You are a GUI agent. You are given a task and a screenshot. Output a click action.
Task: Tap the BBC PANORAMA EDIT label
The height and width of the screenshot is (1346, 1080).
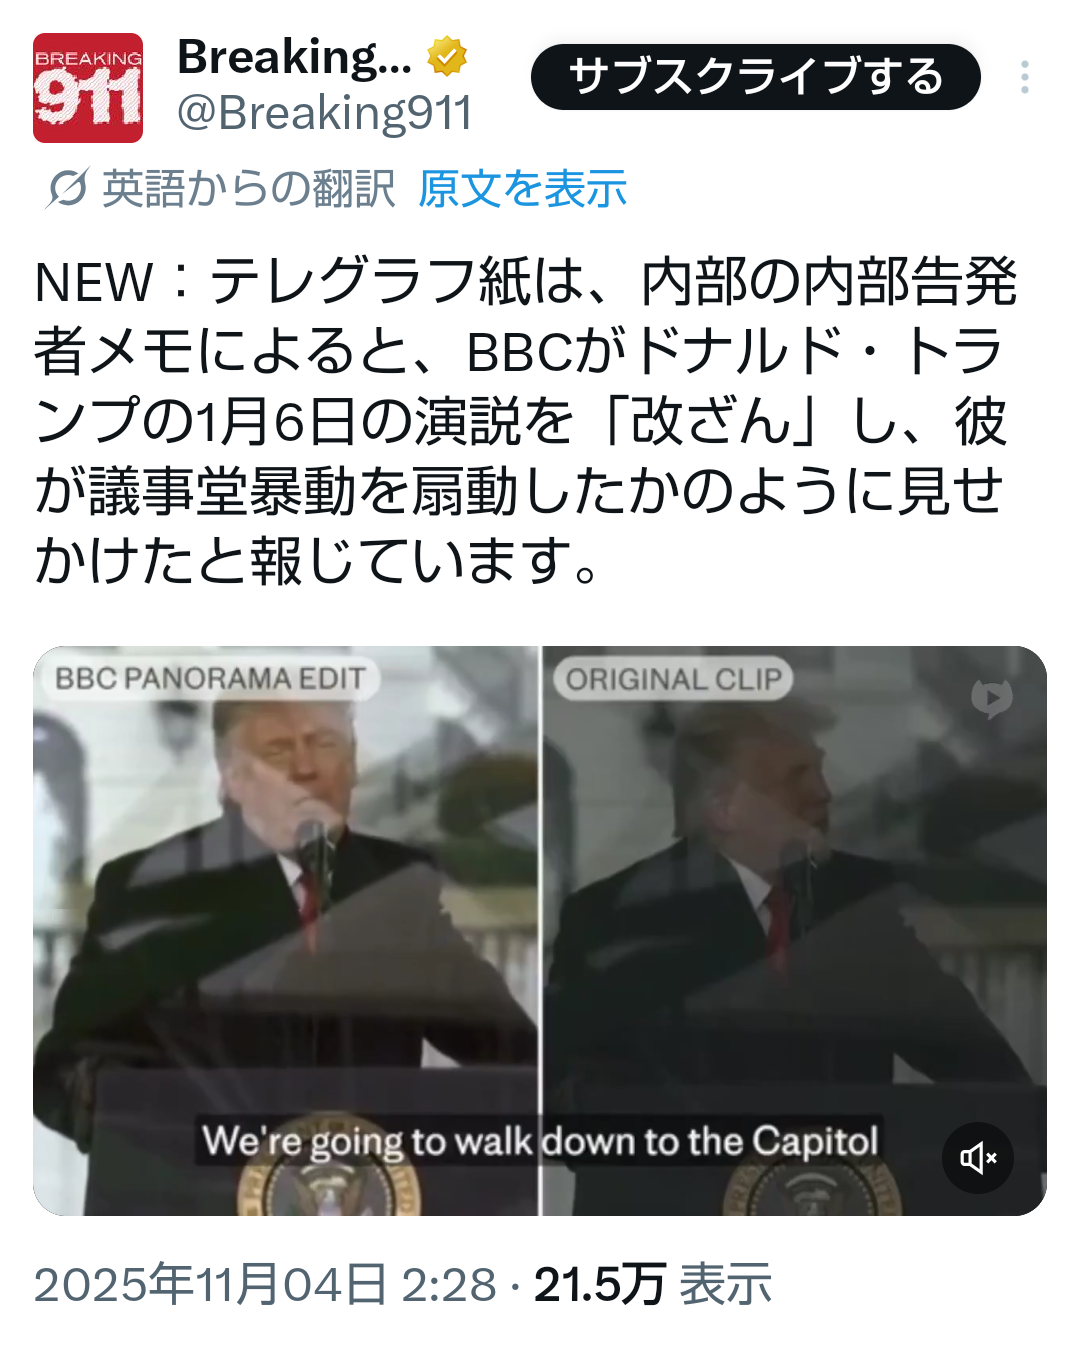tap(210, 678)
